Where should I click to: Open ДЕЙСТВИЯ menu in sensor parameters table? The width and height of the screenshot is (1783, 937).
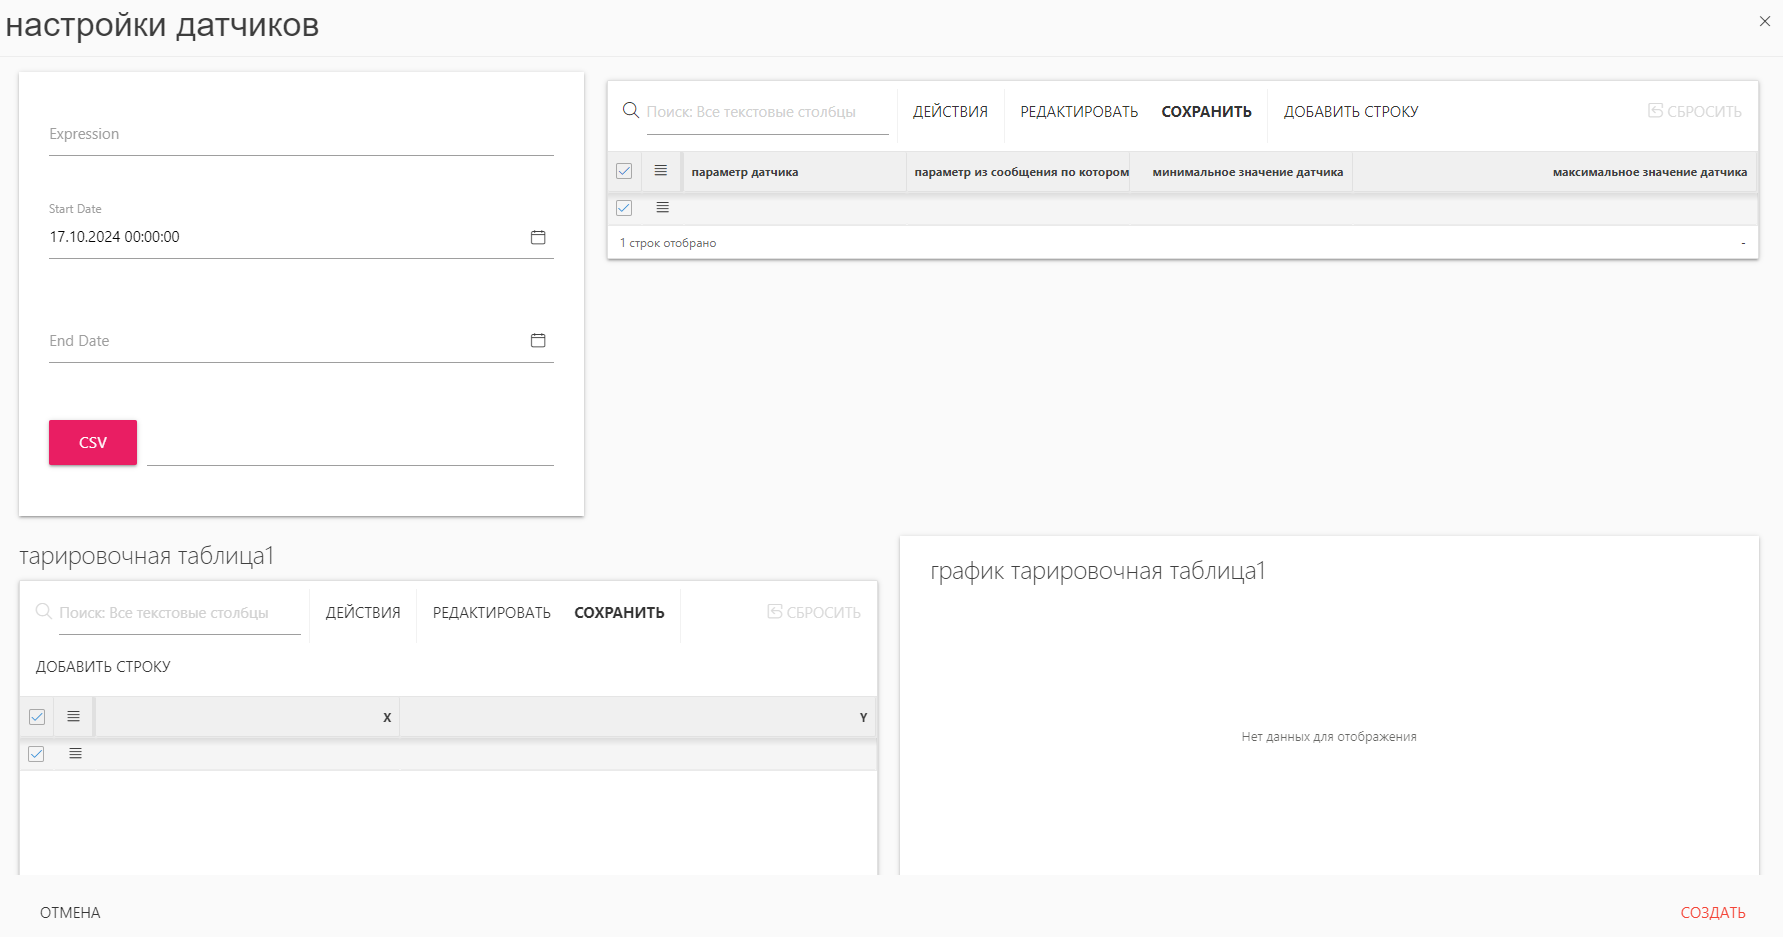950,112
